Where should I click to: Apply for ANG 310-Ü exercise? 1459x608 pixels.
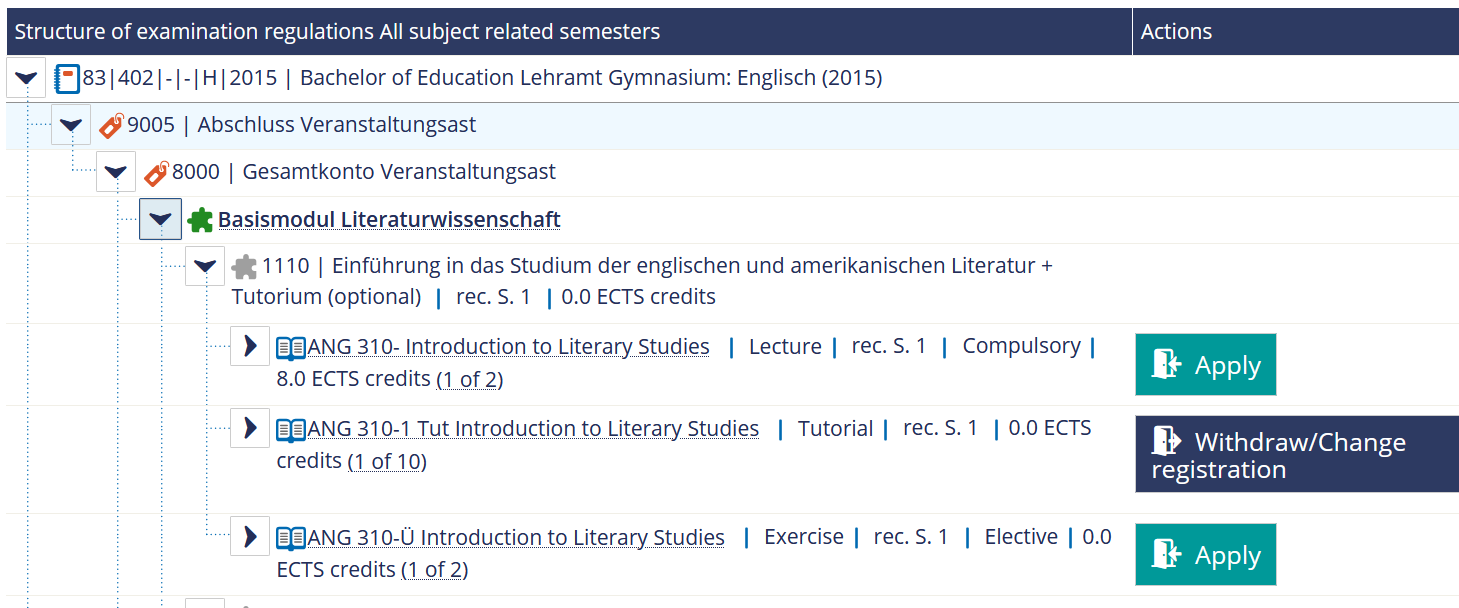(x=1206, y=555)
